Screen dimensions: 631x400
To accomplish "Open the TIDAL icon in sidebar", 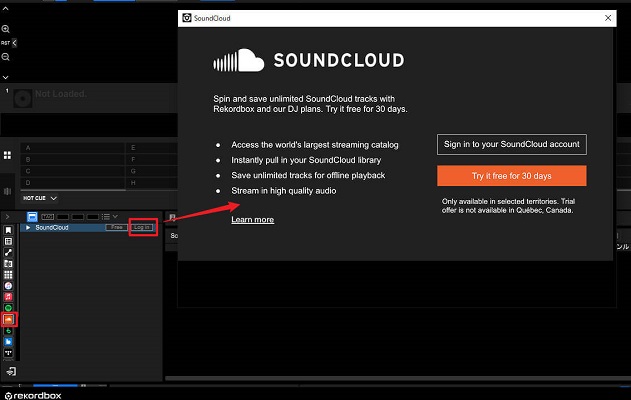I will 8,353.
